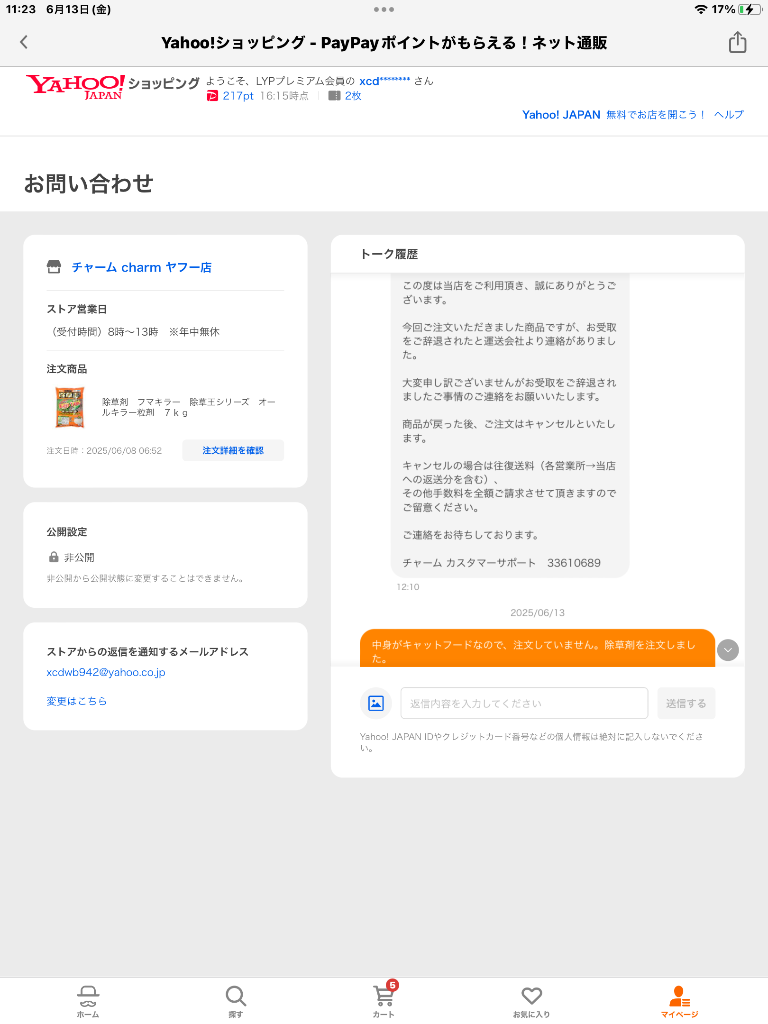768x1024 pixels.
Task: Open the 2枚 coupons link
Action: 353,96
